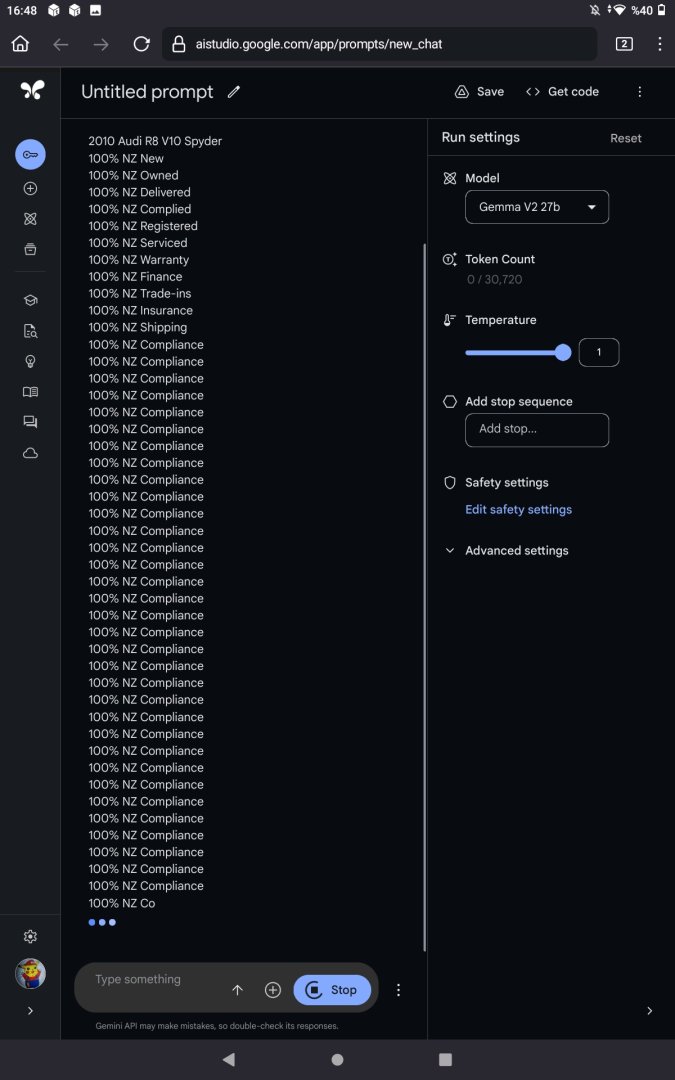Open the settings gear in sidebar
This screenshot has height=1080, width=675.
point(30,937)
